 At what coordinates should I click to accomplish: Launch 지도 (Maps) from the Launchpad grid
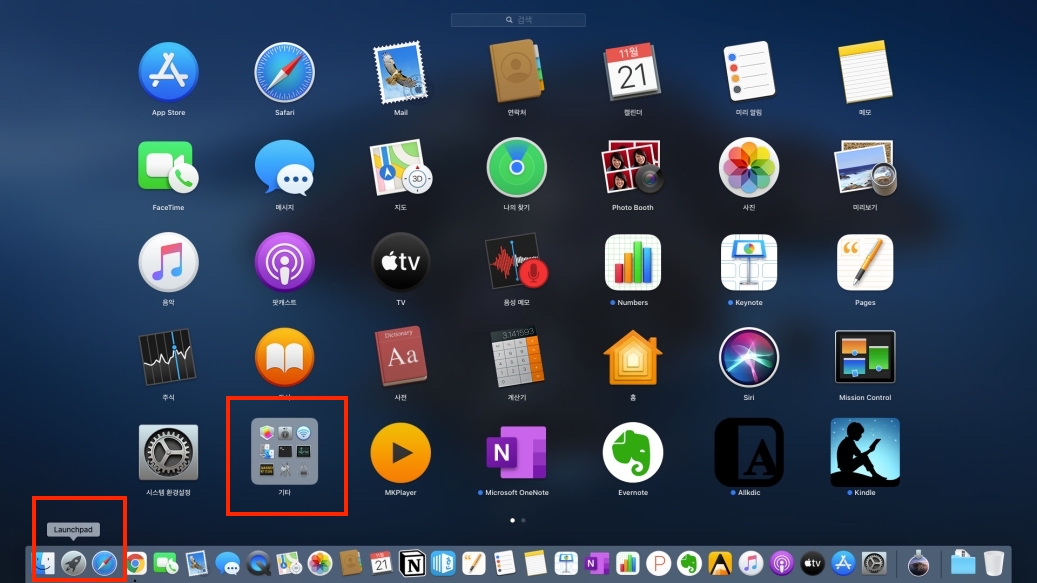(400, 167)
